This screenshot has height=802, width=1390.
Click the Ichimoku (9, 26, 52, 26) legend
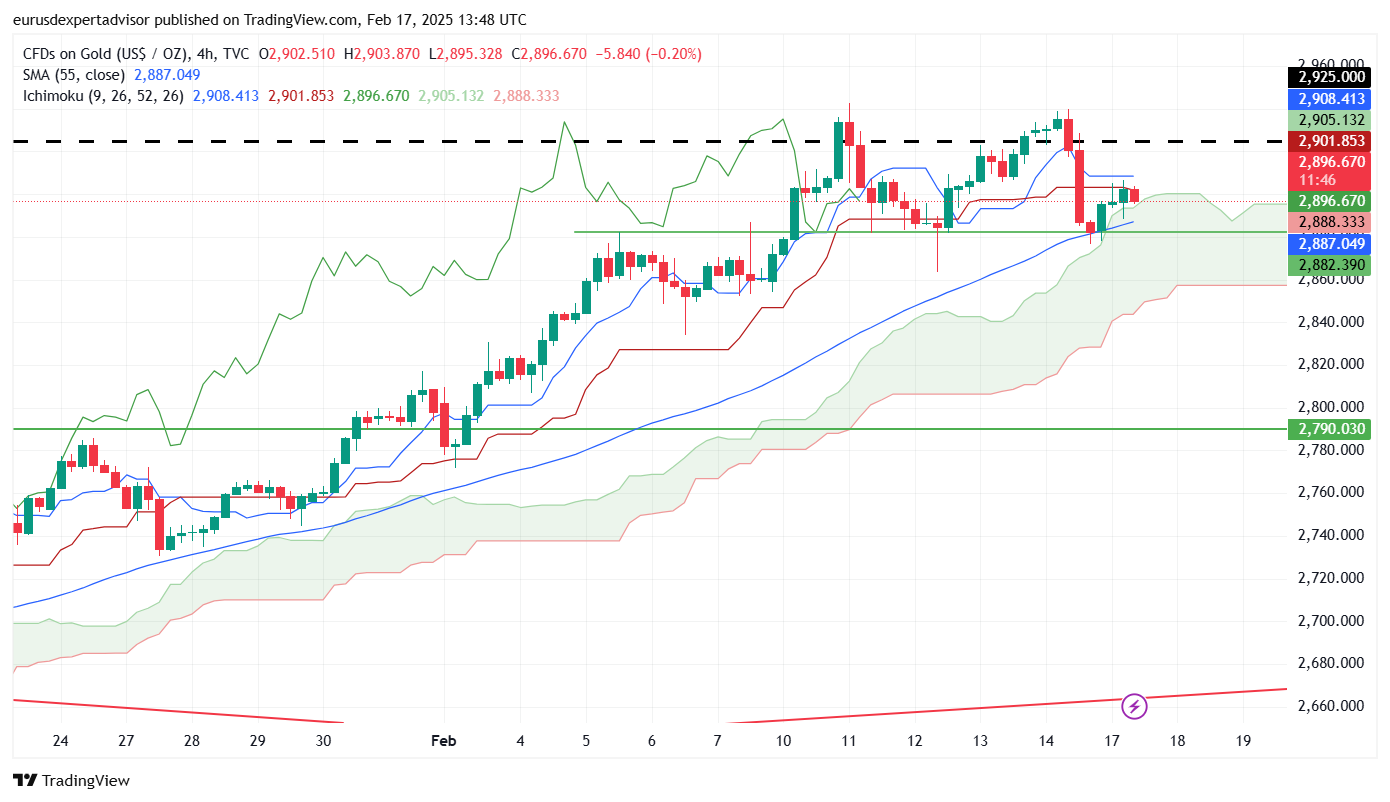(103, 96)
